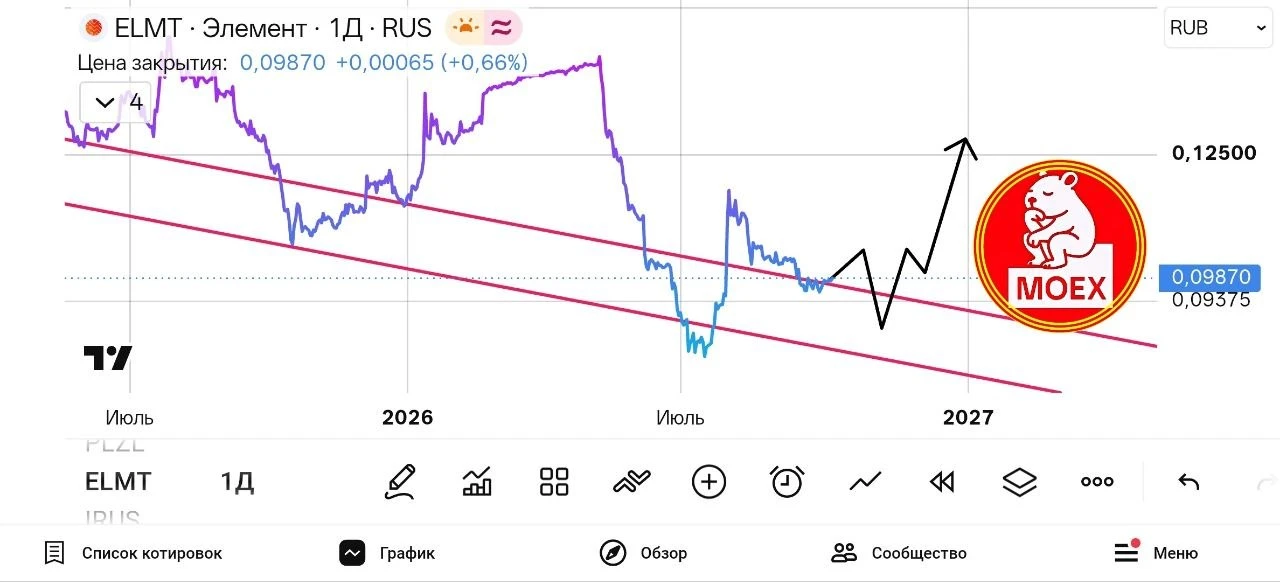This screenshot has width=1280, height=582.
Task: Change chart type line icon
Action: pyautogui.click(x=865, y=482)
